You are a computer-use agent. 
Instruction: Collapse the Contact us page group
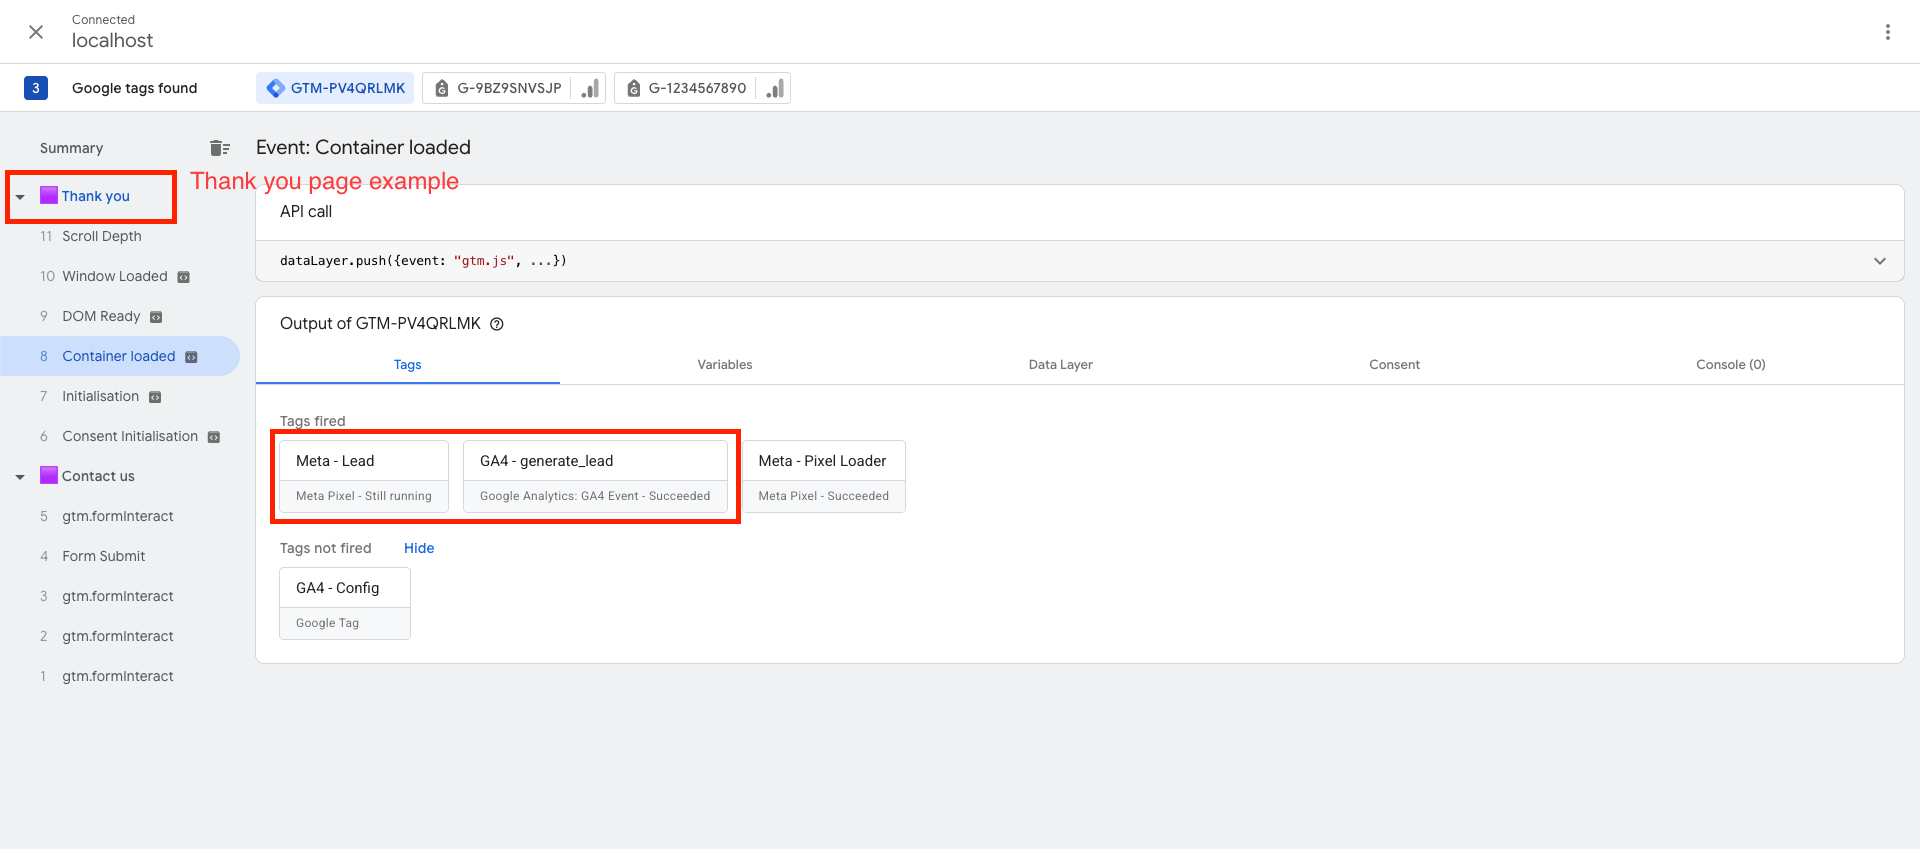(20, 477)
